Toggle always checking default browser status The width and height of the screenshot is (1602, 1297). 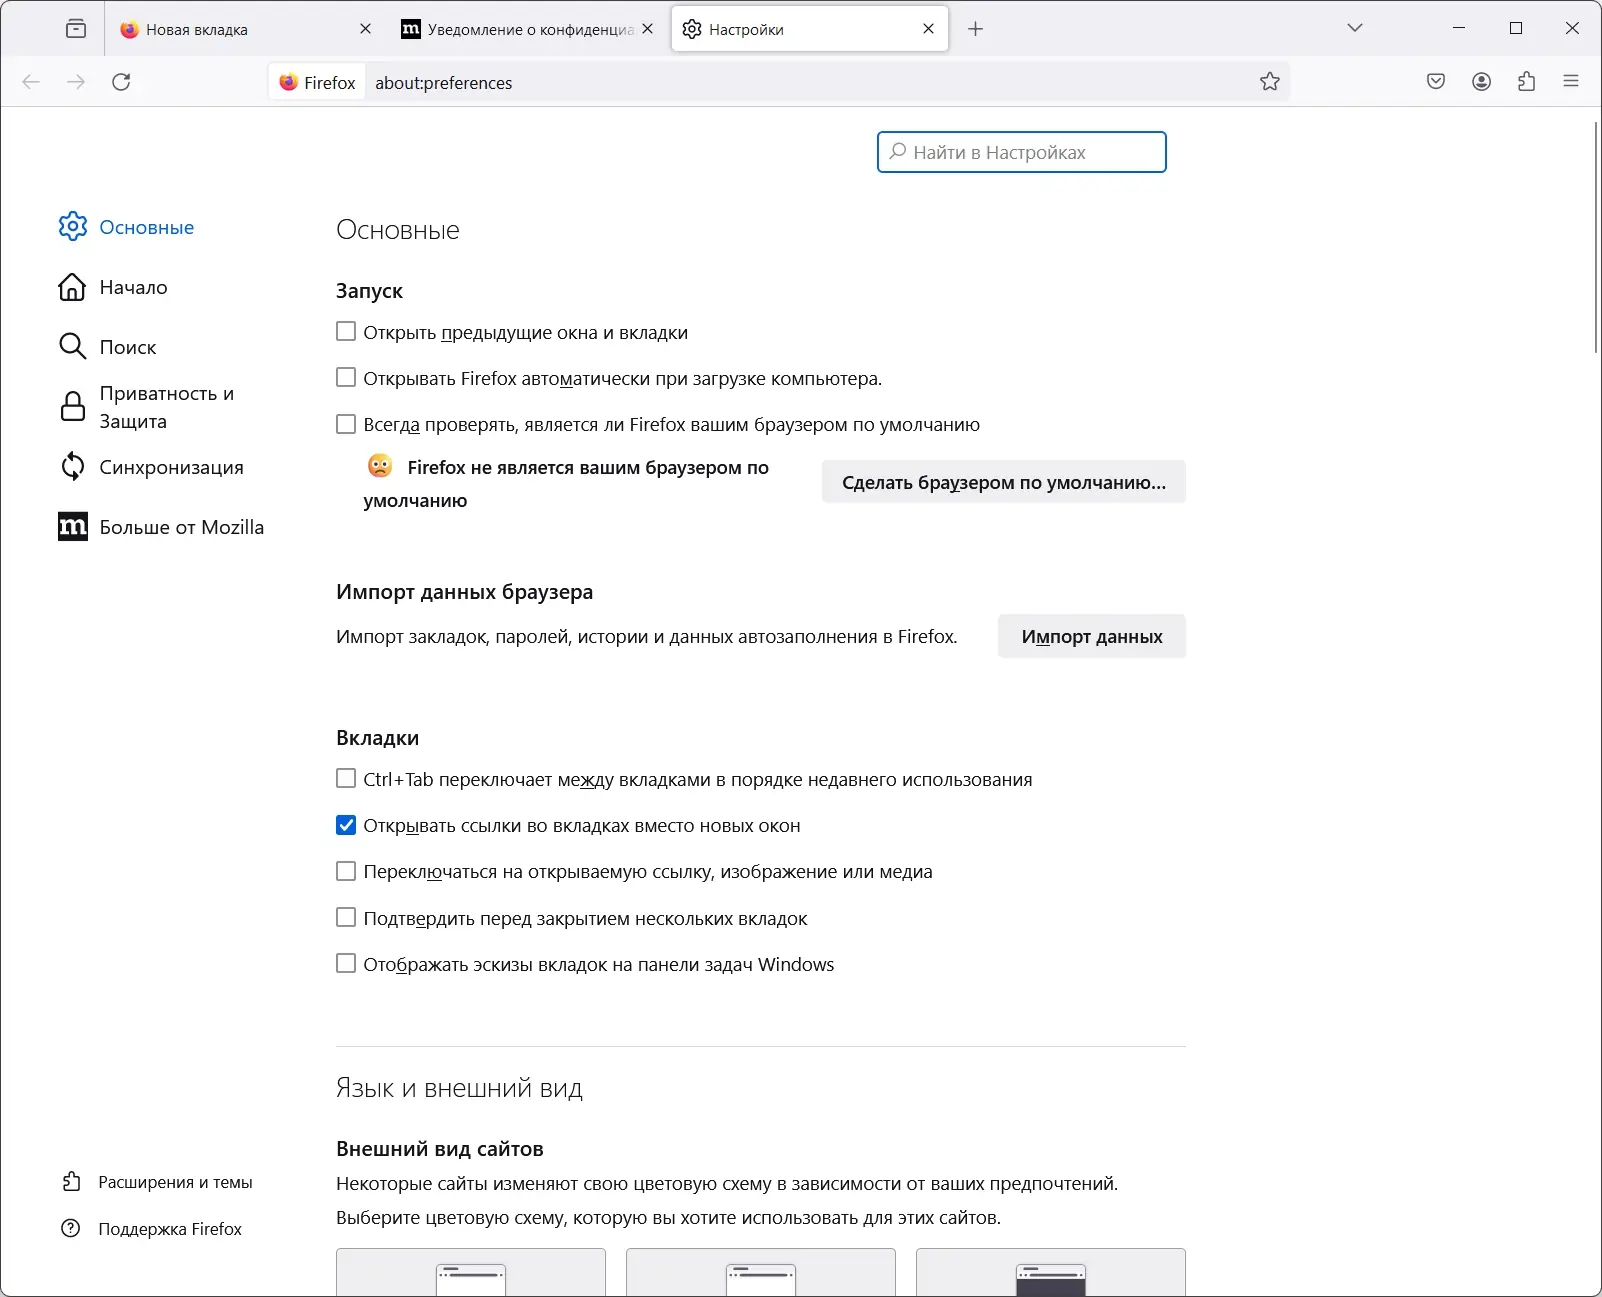click(346, 424)
